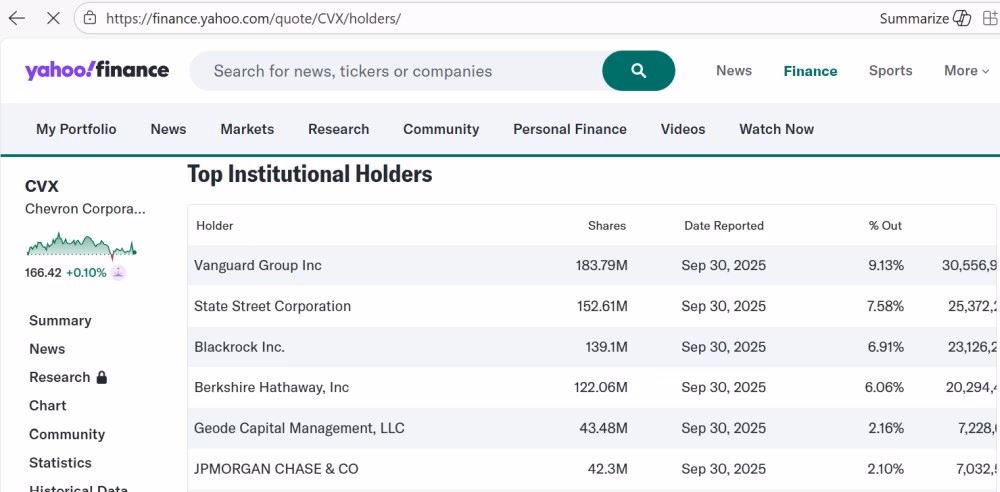Go to the Personal Finance section
Image resolution: width=1000 pixels, height=492 pixels.
tap(569, 129)
